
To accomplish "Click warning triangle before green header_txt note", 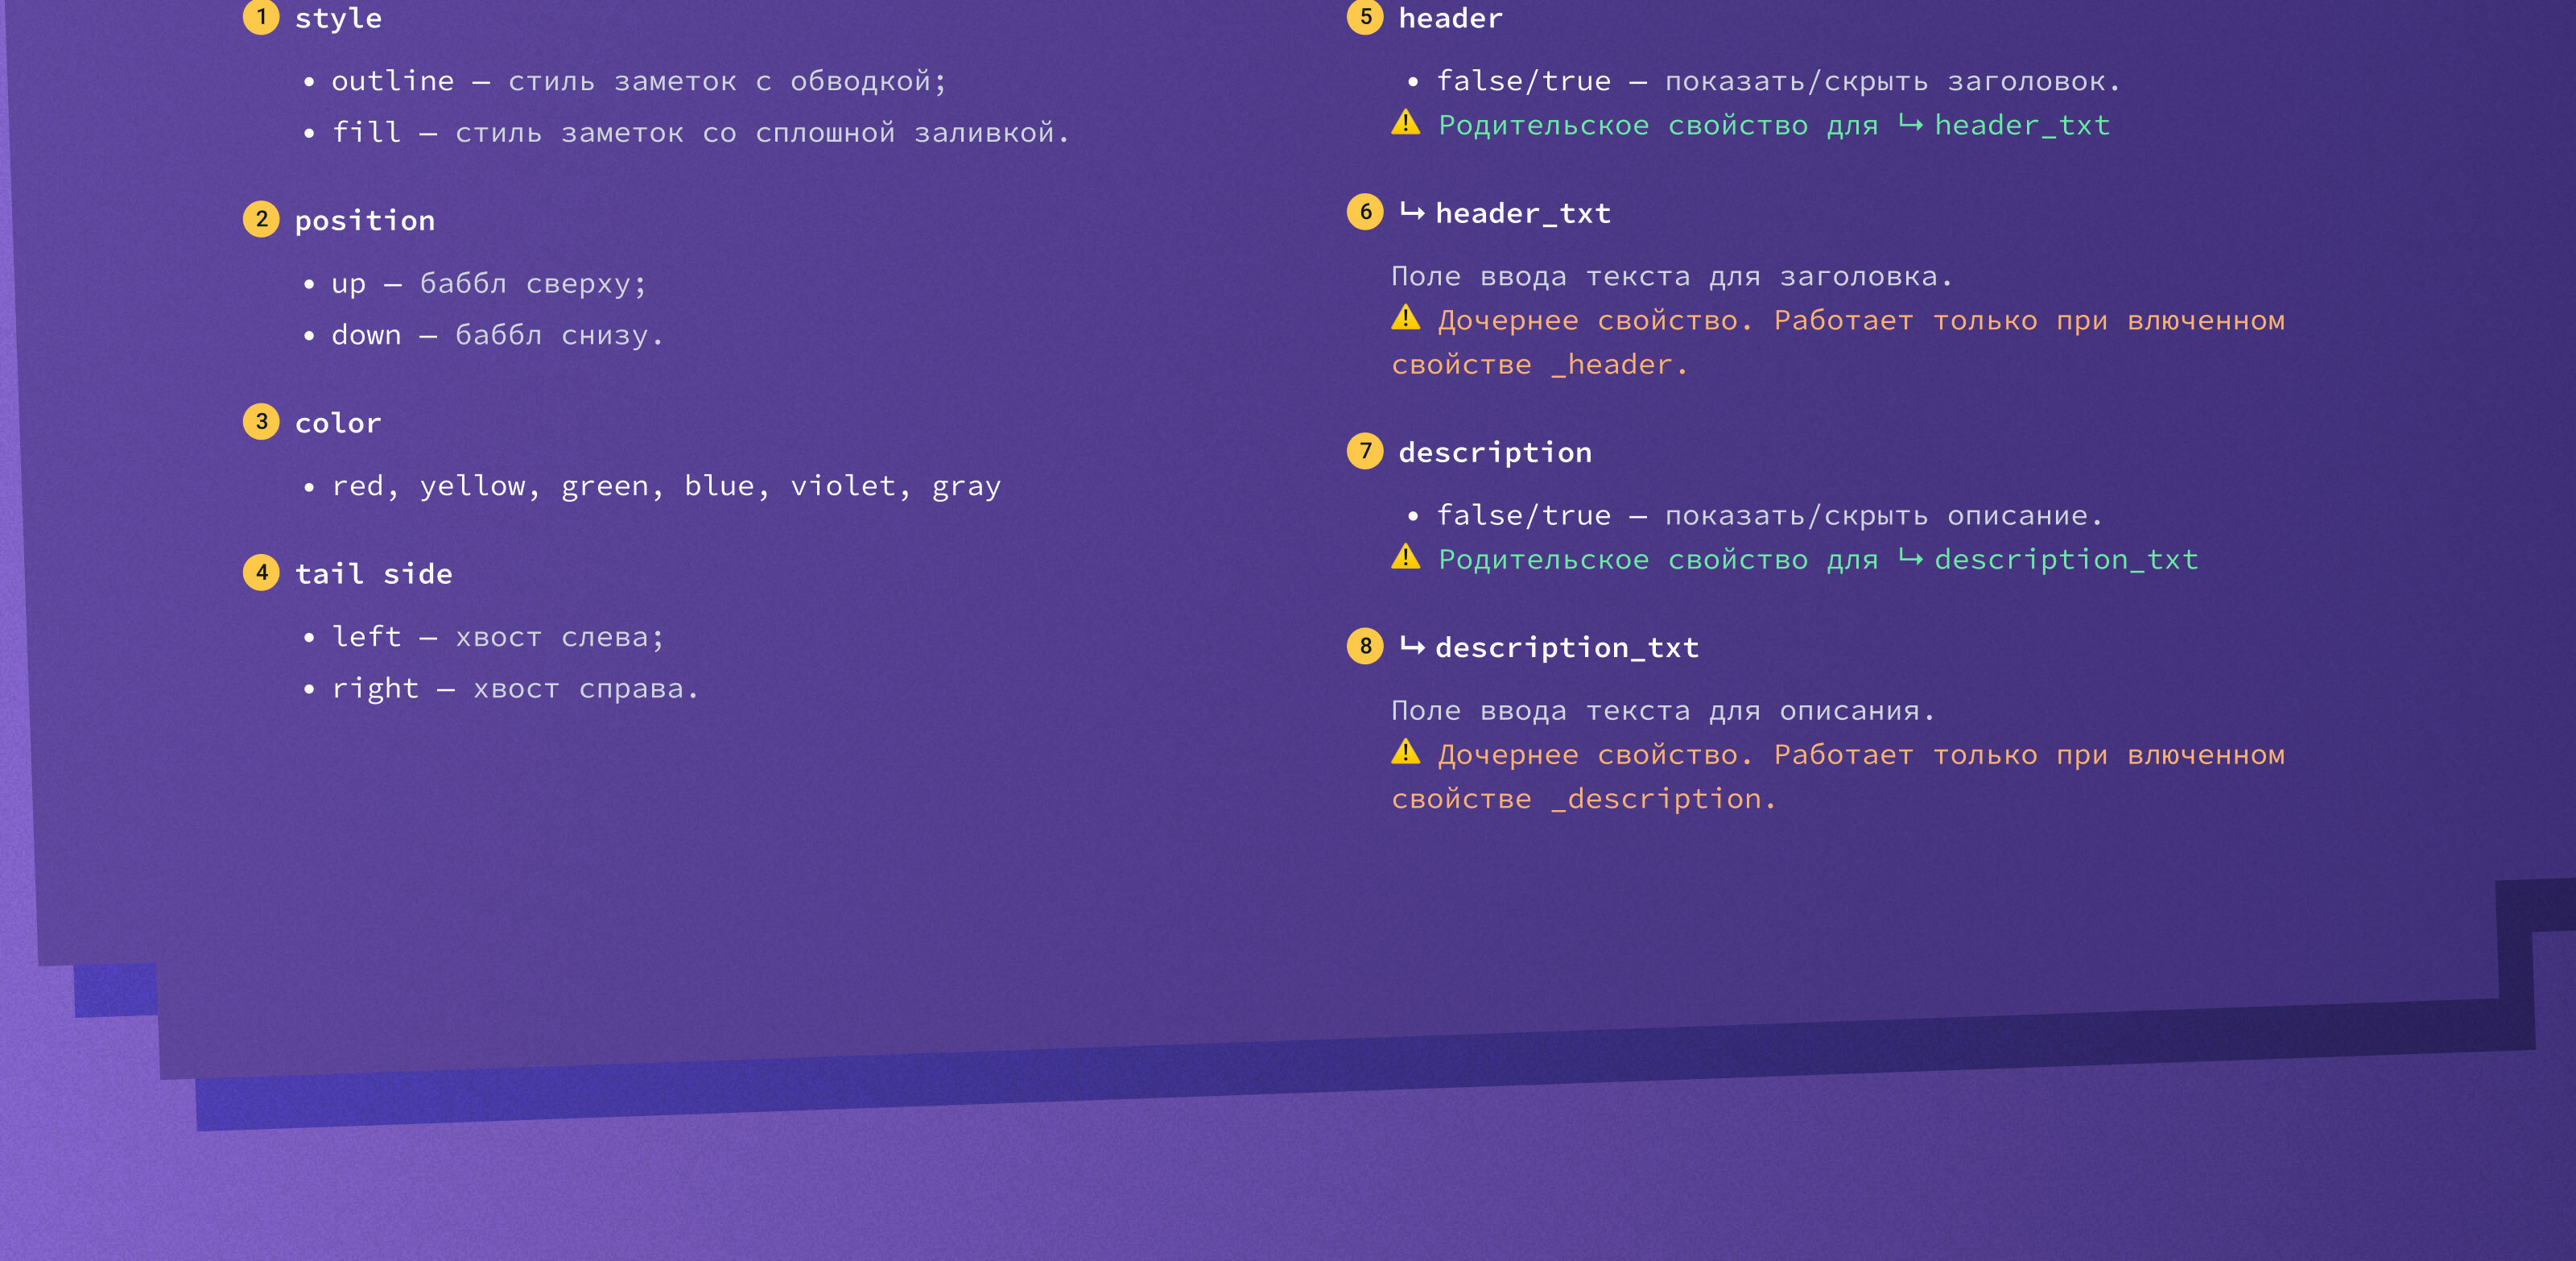I will (x=1405, y=123).
